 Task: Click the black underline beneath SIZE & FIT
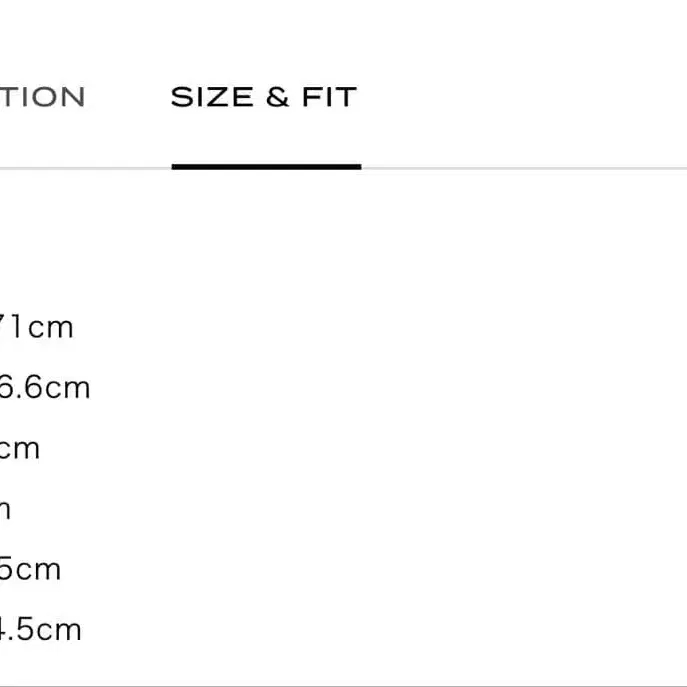(x=266, y=166)
